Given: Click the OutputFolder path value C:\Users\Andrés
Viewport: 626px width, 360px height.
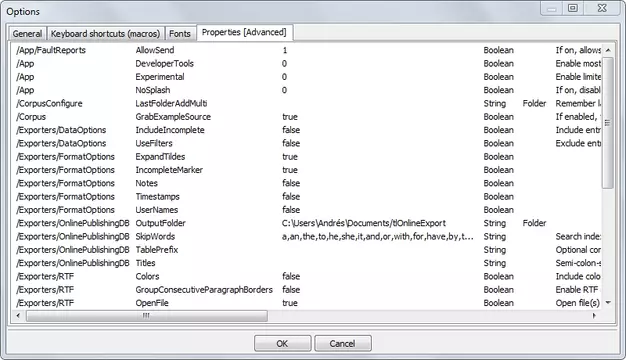Looking at the screenshot, I should (x=364, y=223).
